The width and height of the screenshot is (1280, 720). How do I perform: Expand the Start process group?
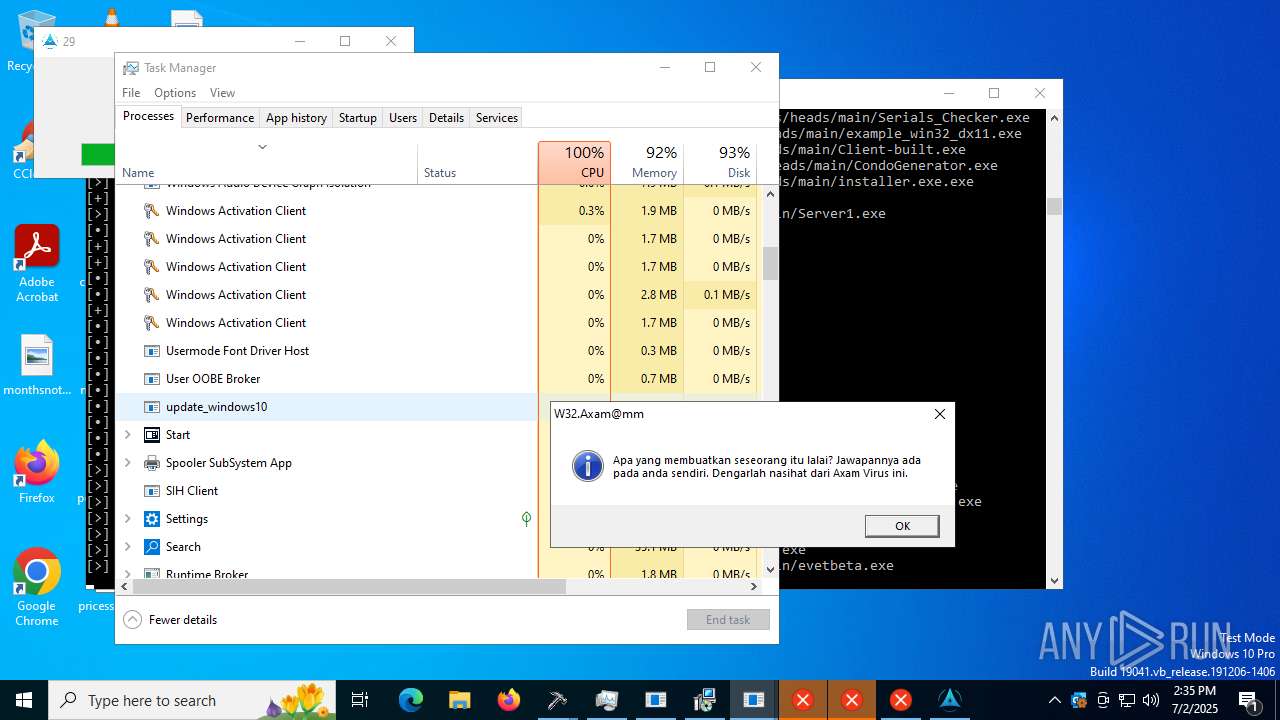127,435
